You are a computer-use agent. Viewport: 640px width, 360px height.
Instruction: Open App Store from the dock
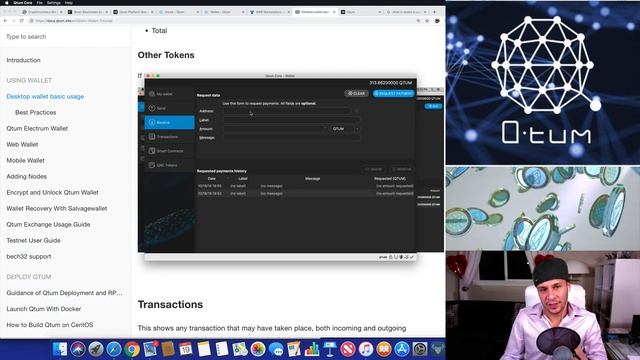pos(402,349)
